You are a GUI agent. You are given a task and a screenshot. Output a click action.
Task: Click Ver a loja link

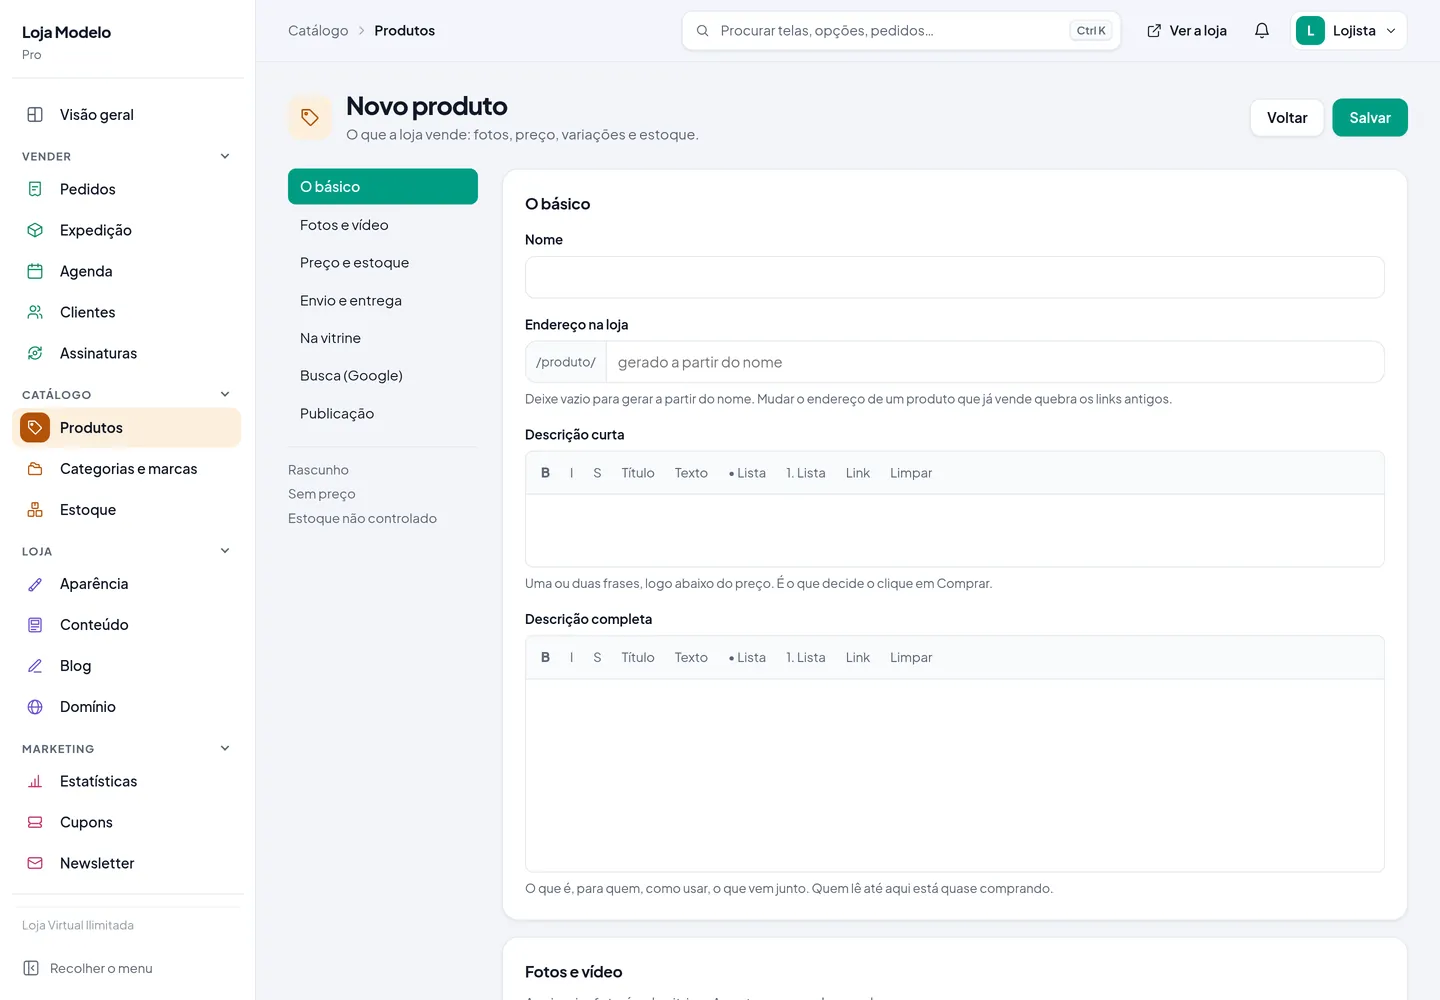(x=1186, y=31)
